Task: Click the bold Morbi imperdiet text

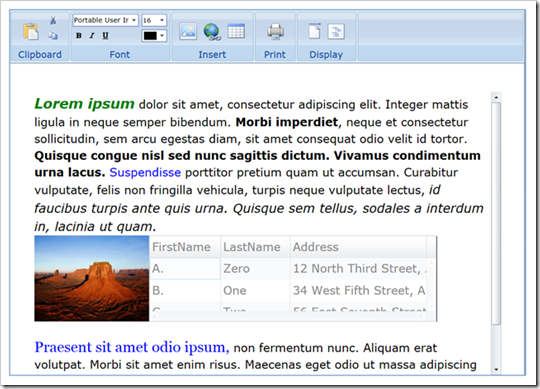Action: (x=287, y=122)
